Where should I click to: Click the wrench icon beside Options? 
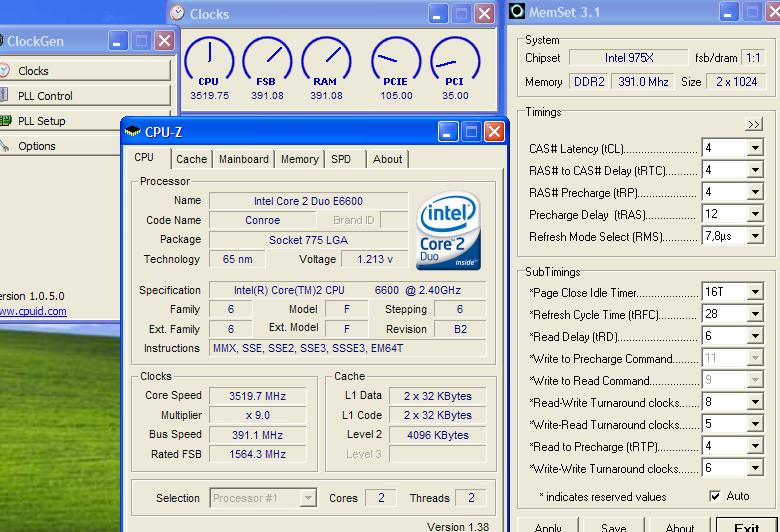click(x=4, y=145)
